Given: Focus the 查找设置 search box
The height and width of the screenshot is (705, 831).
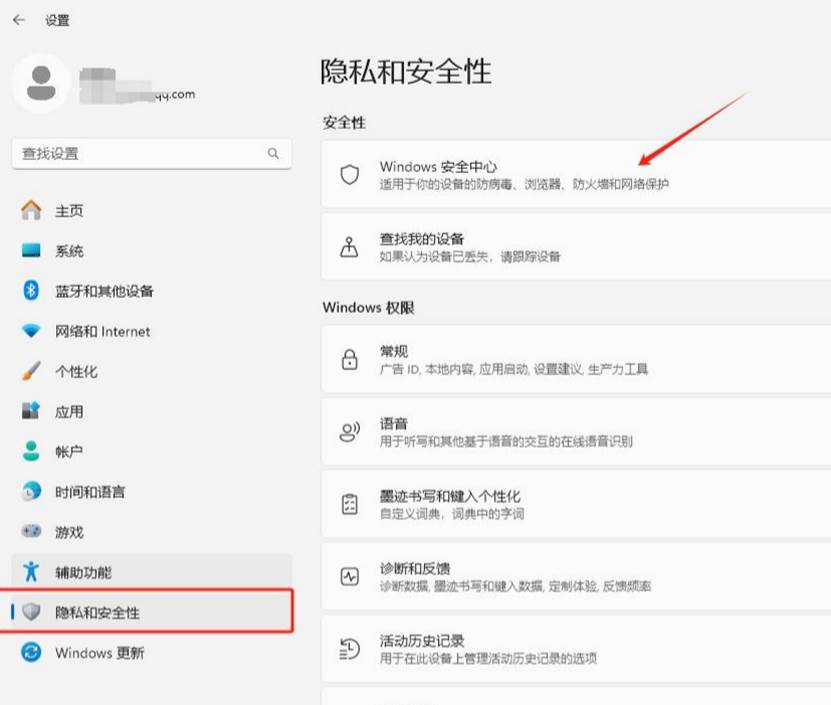Looking at the screenshot, I should tap(152, 154).
